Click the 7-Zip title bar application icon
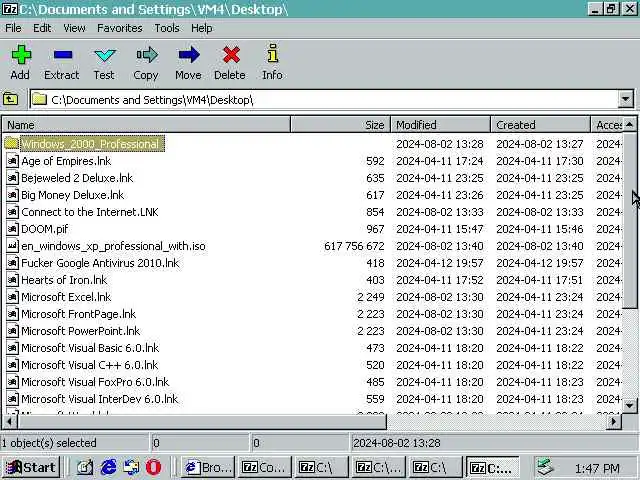This screenshot has width=640, height=480. [x=9, y=9]
